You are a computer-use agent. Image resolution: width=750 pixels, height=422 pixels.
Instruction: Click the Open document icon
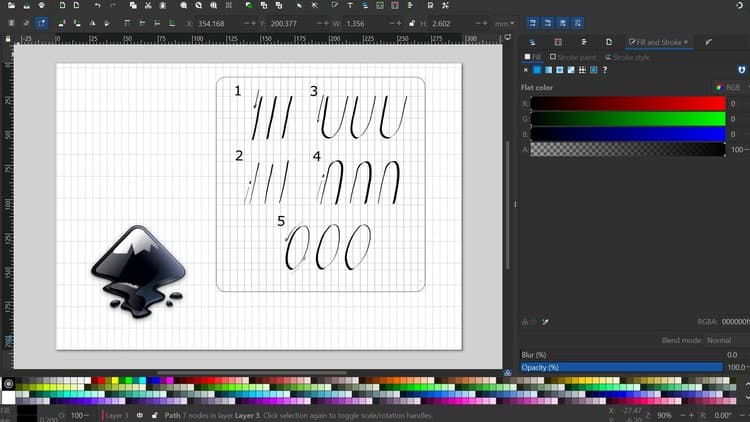point(11,5)
